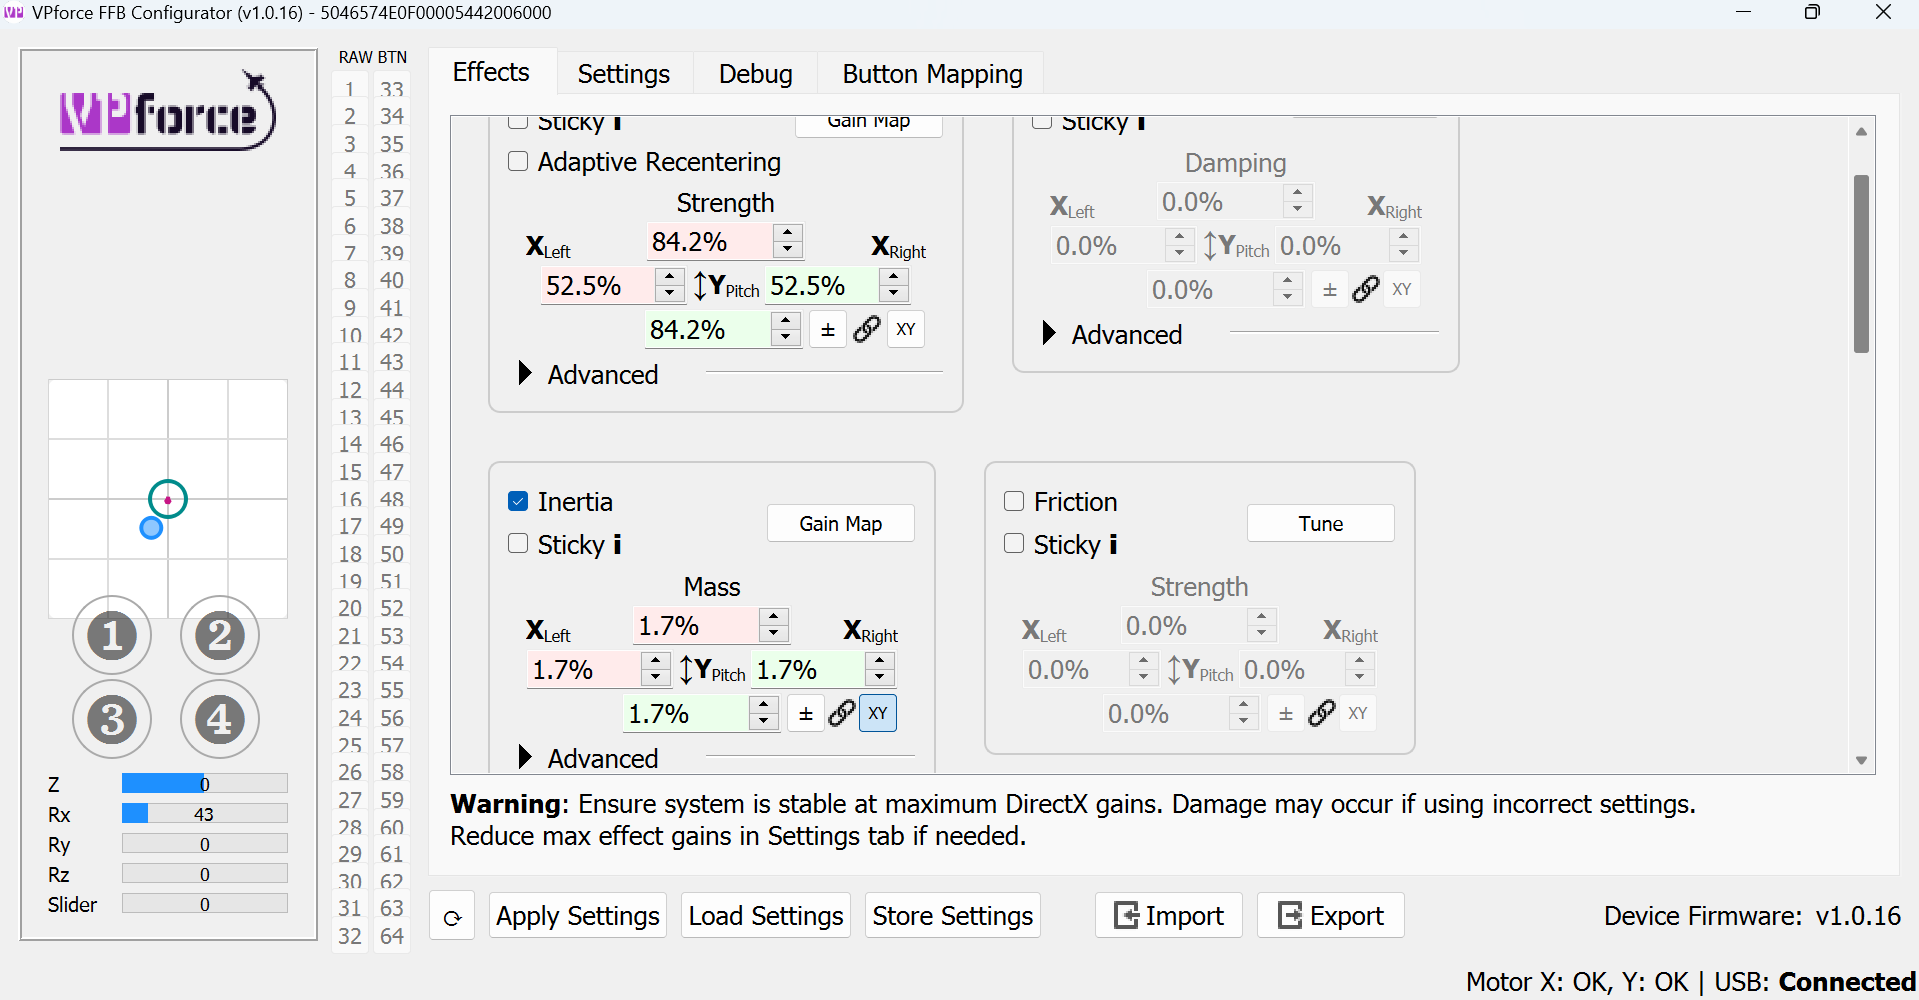Viewport: 1919px width, 1000px height.
Task: Click the XY icon in Friction panel
Action: click(x=1358, y=713)
